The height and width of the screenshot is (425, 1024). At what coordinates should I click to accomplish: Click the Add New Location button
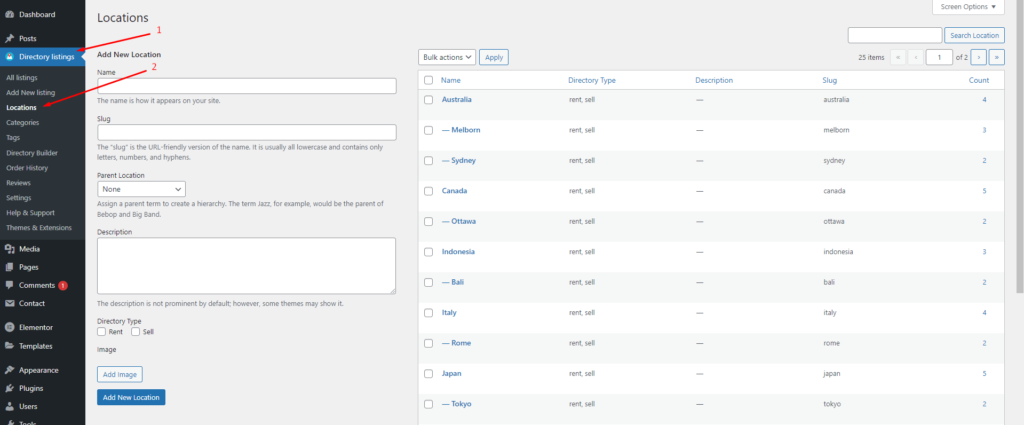point(131,397)
